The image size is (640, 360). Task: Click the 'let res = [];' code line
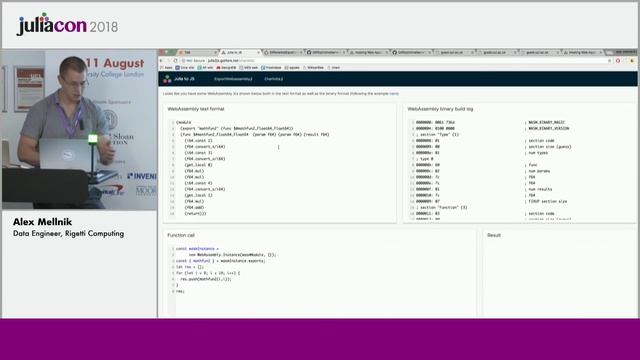(x=190, y=267)
